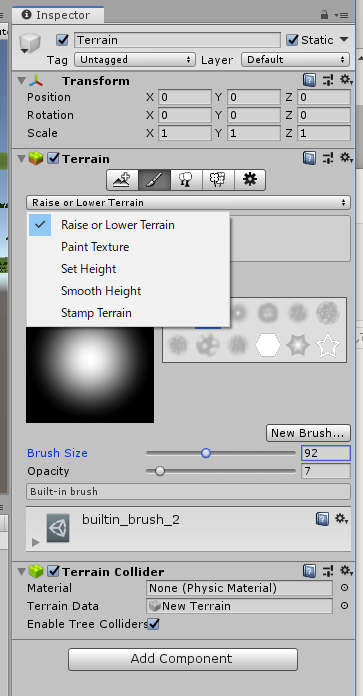This screenshot has height=696, width=363.
Task: Open Transform preset selector icon
Action: [x=328, y=80]
